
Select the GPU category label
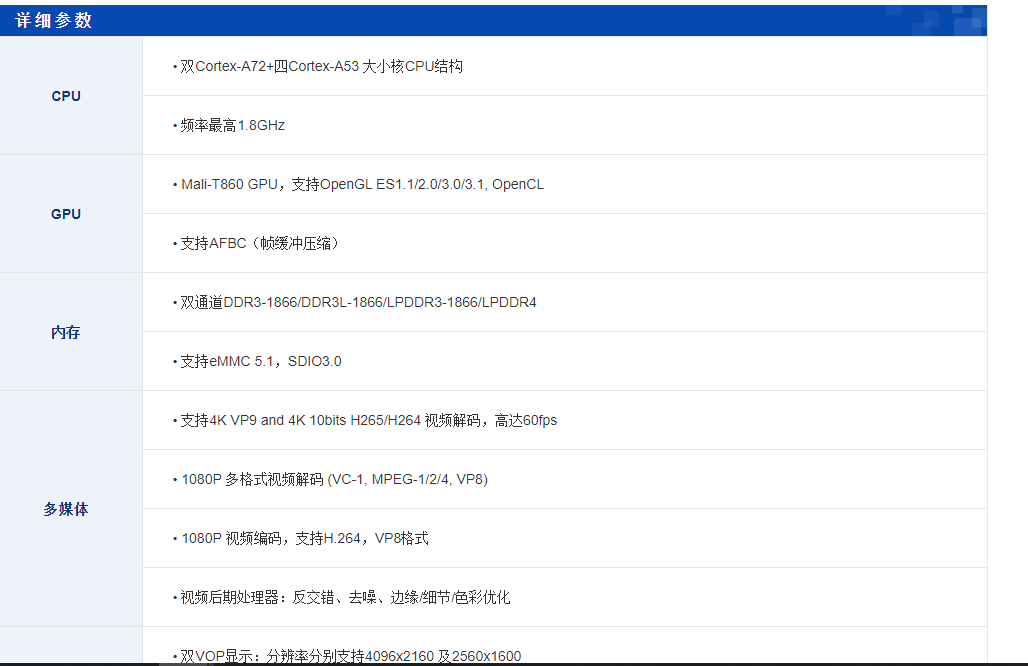tap(66, 214)
